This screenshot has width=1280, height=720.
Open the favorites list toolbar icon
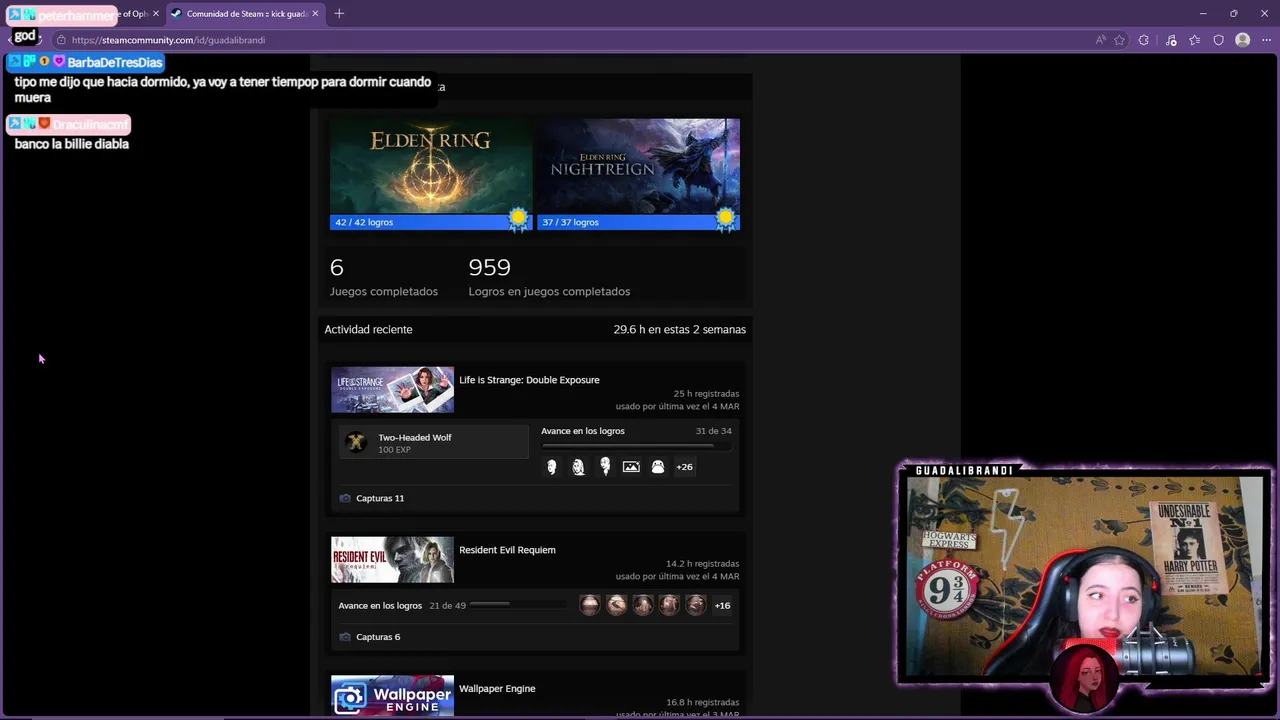(x=1194, y=40)
